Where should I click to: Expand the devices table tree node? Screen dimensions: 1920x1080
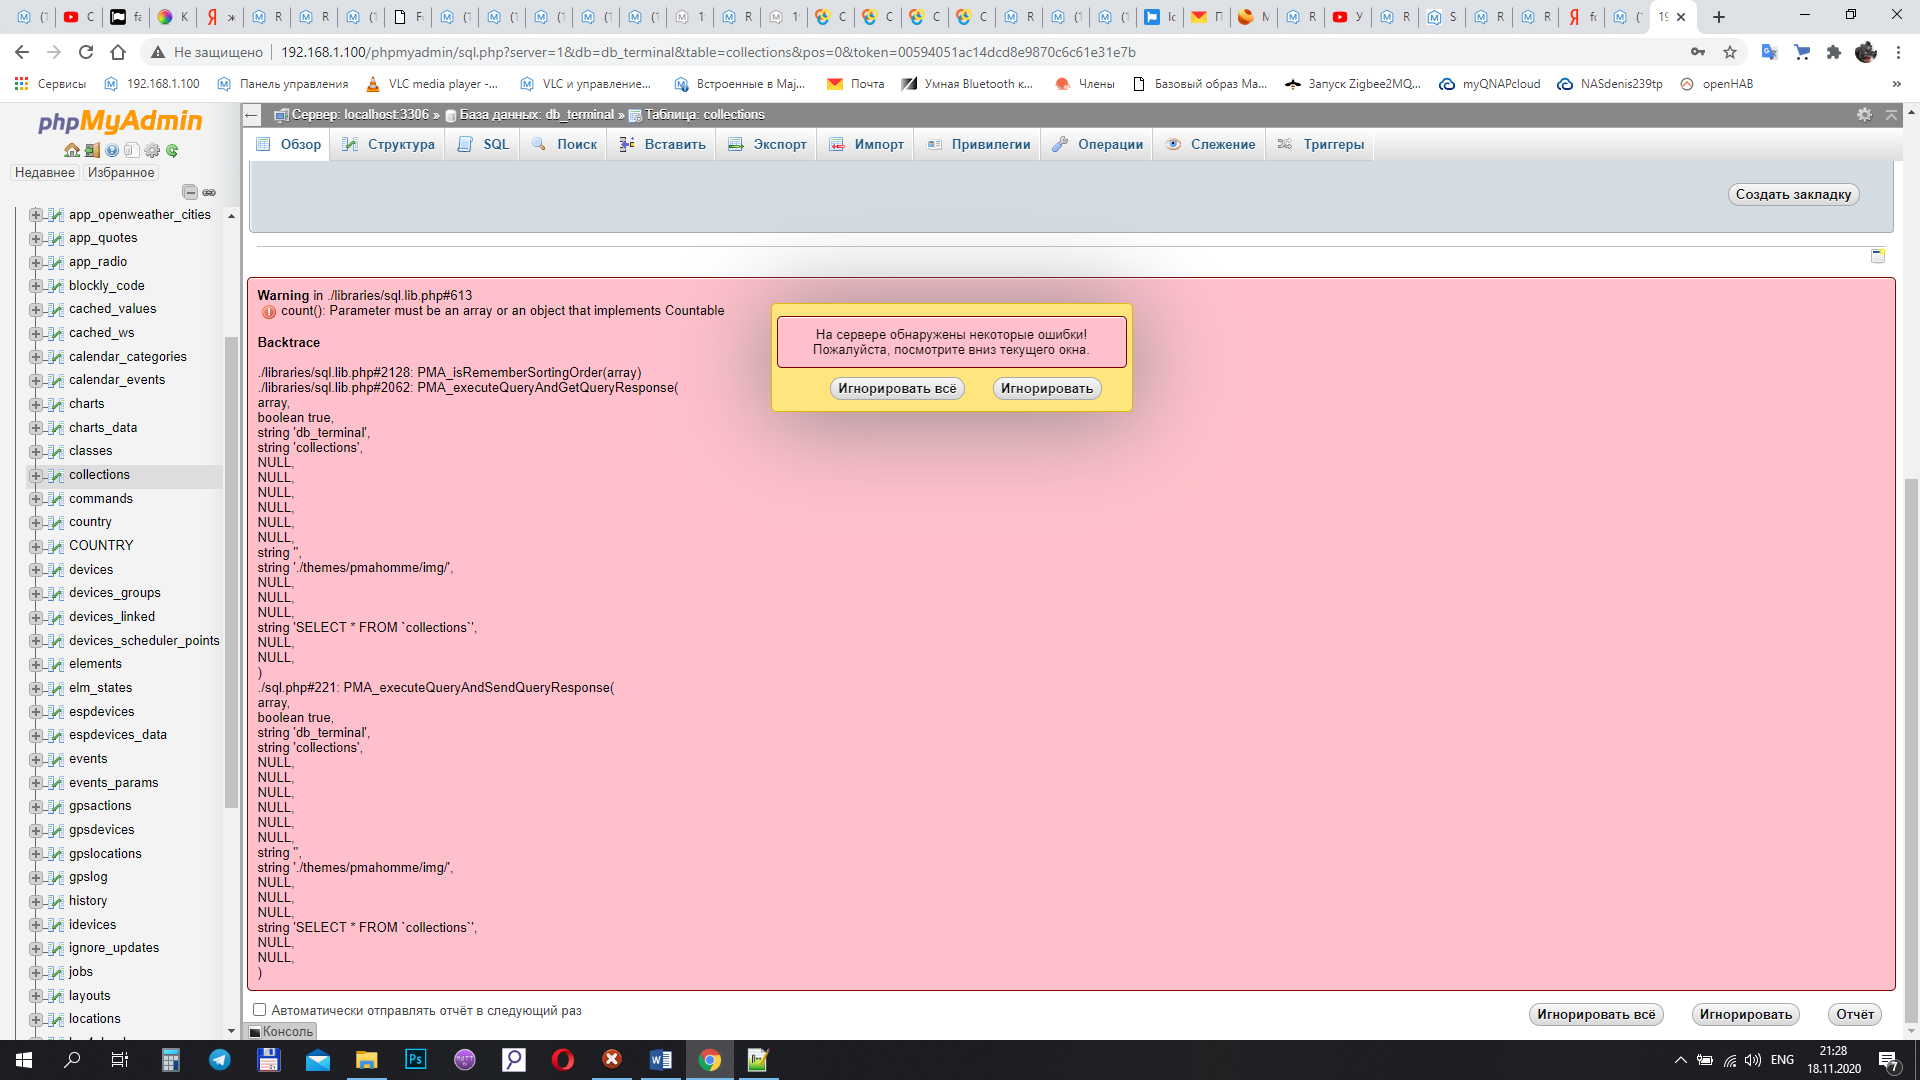[x=36, y=570]
